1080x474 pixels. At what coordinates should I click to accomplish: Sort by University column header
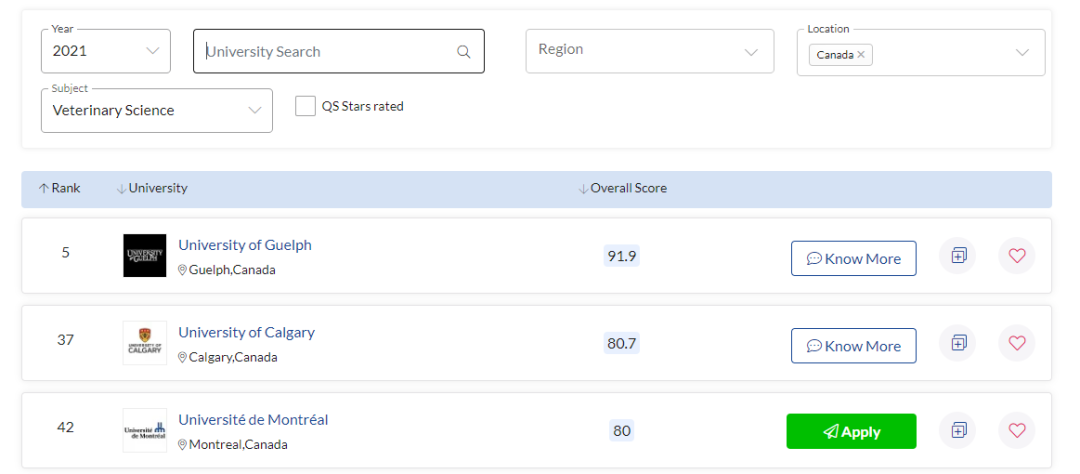point(152,188)
